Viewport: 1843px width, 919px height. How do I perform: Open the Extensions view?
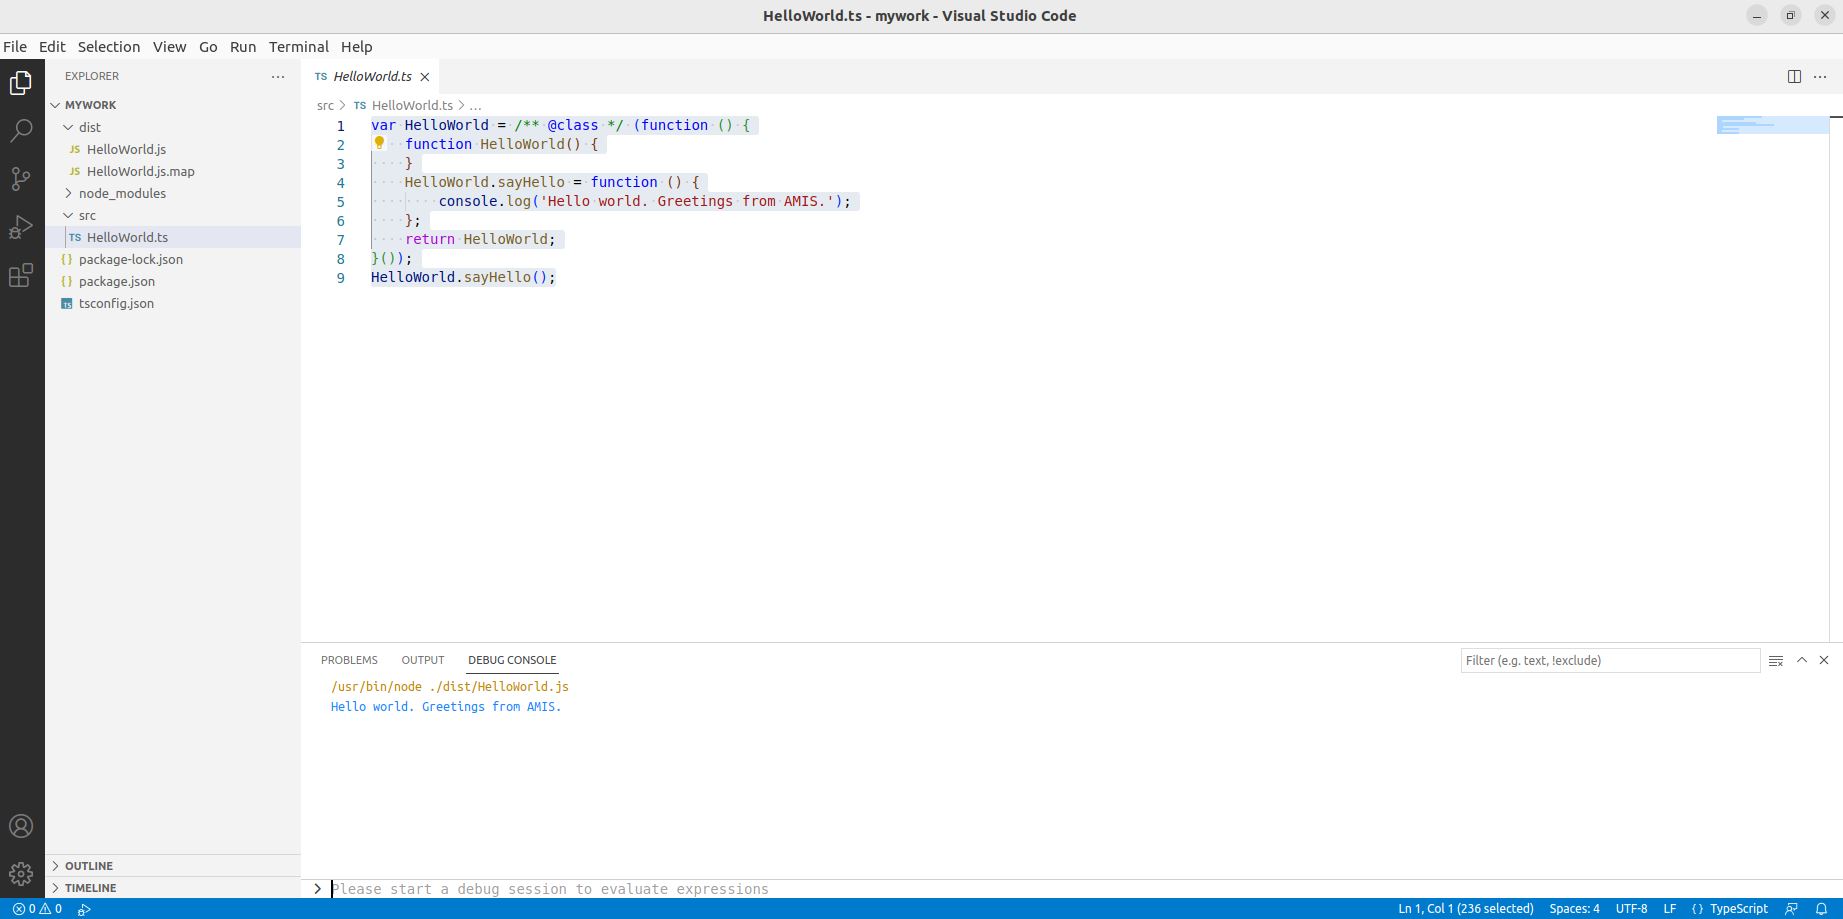coord(21,276)
